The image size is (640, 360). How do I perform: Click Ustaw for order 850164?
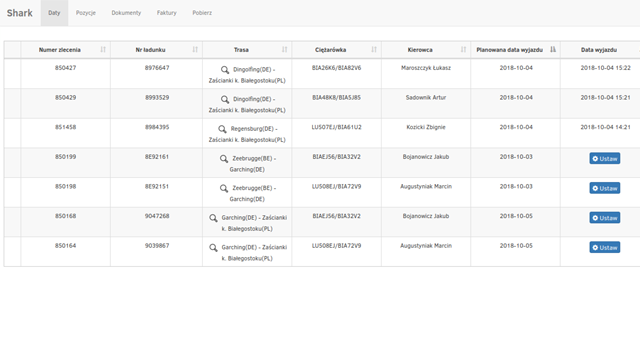click(604, 247)
